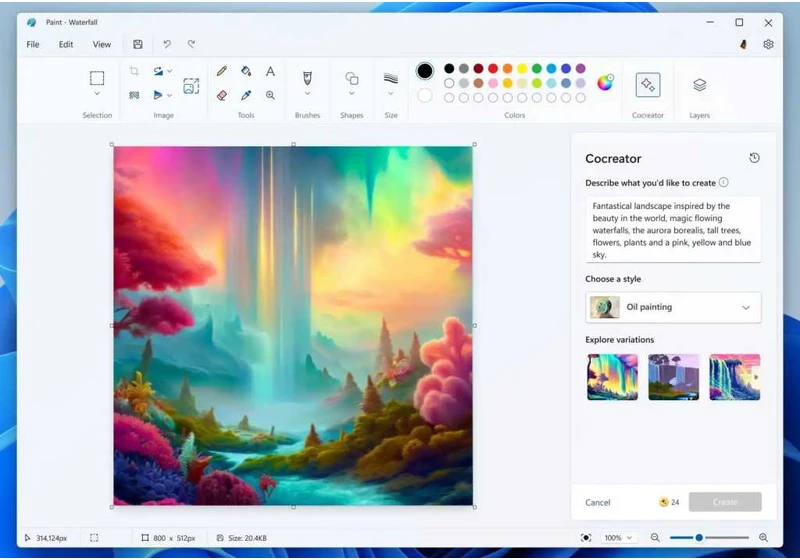This screenshot has width=800, height=560.
Task: Pick the pink color swatch
Action: click(x=493, y=83)
